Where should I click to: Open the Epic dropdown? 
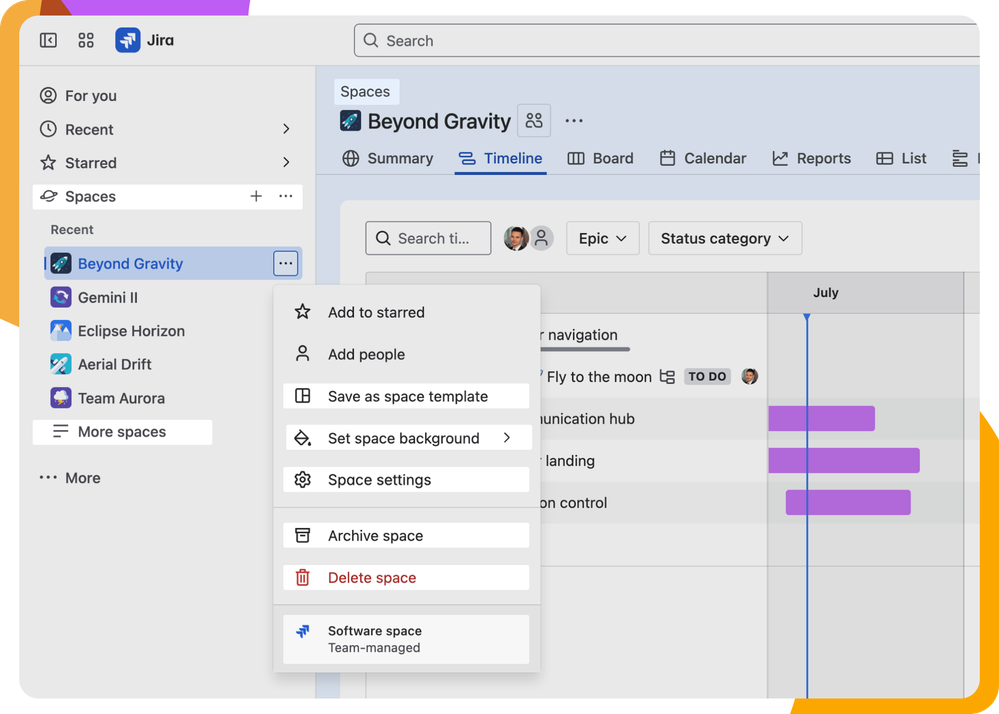point(603,238)
